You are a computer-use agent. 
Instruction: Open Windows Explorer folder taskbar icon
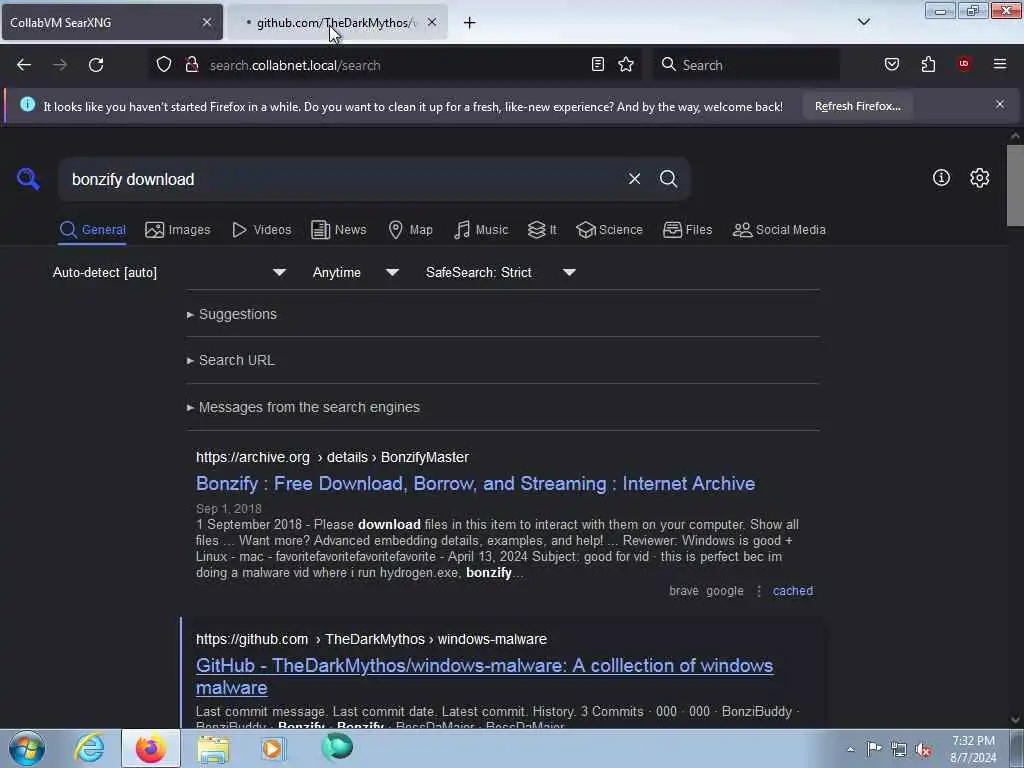[213, 748]
